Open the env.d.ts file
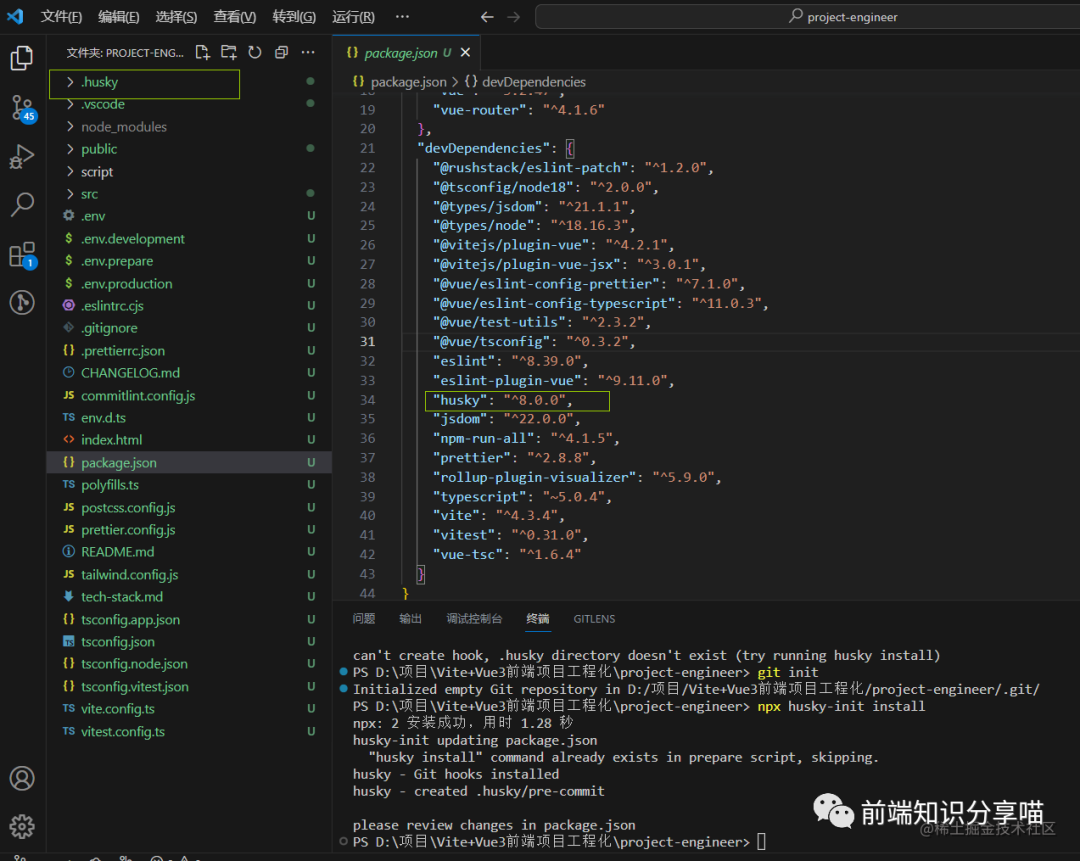 click(x=189, y=417)
